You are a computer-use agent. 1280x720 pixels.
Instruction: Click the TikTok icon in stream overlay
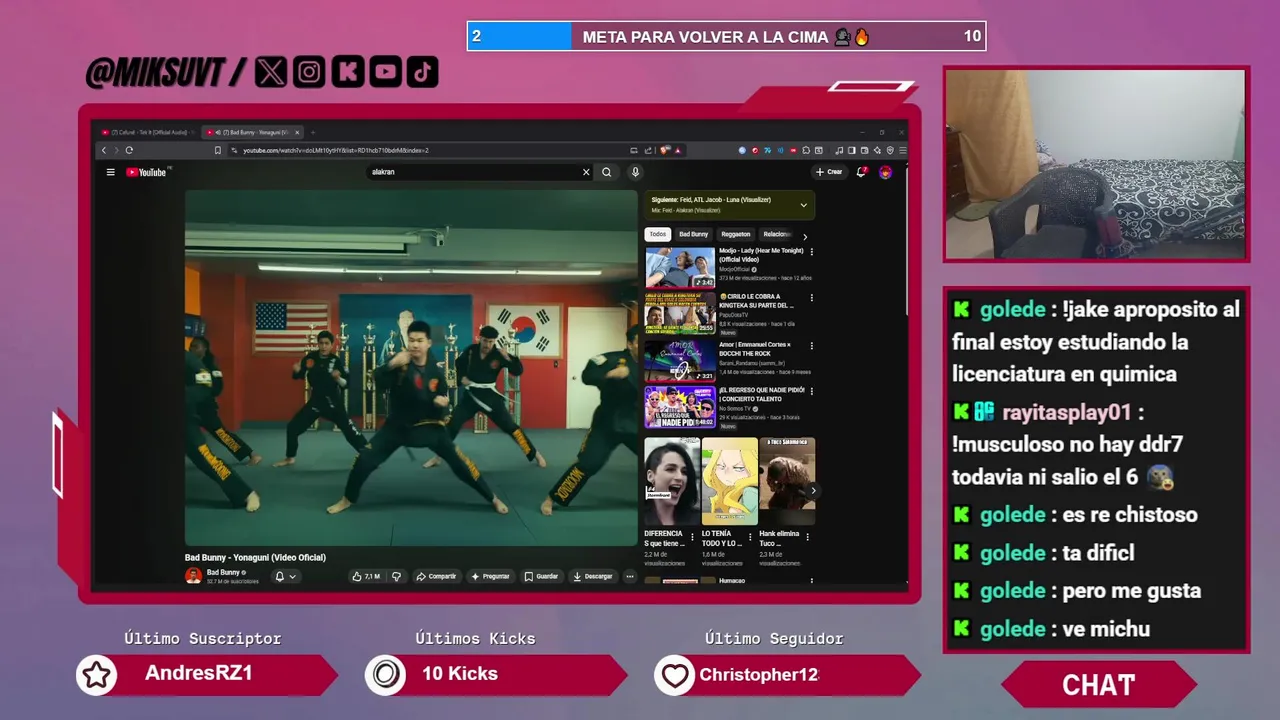[422, 71]
